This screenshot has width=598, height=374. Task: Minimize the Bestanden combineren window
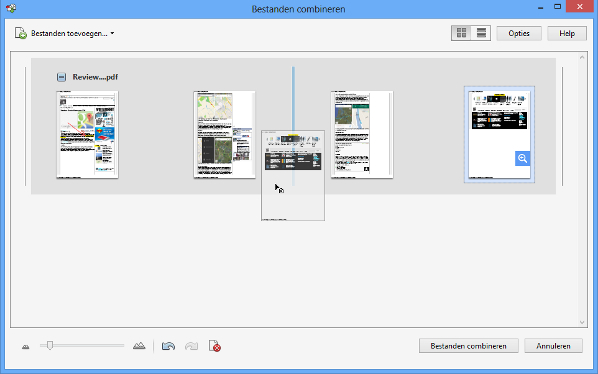540,8
